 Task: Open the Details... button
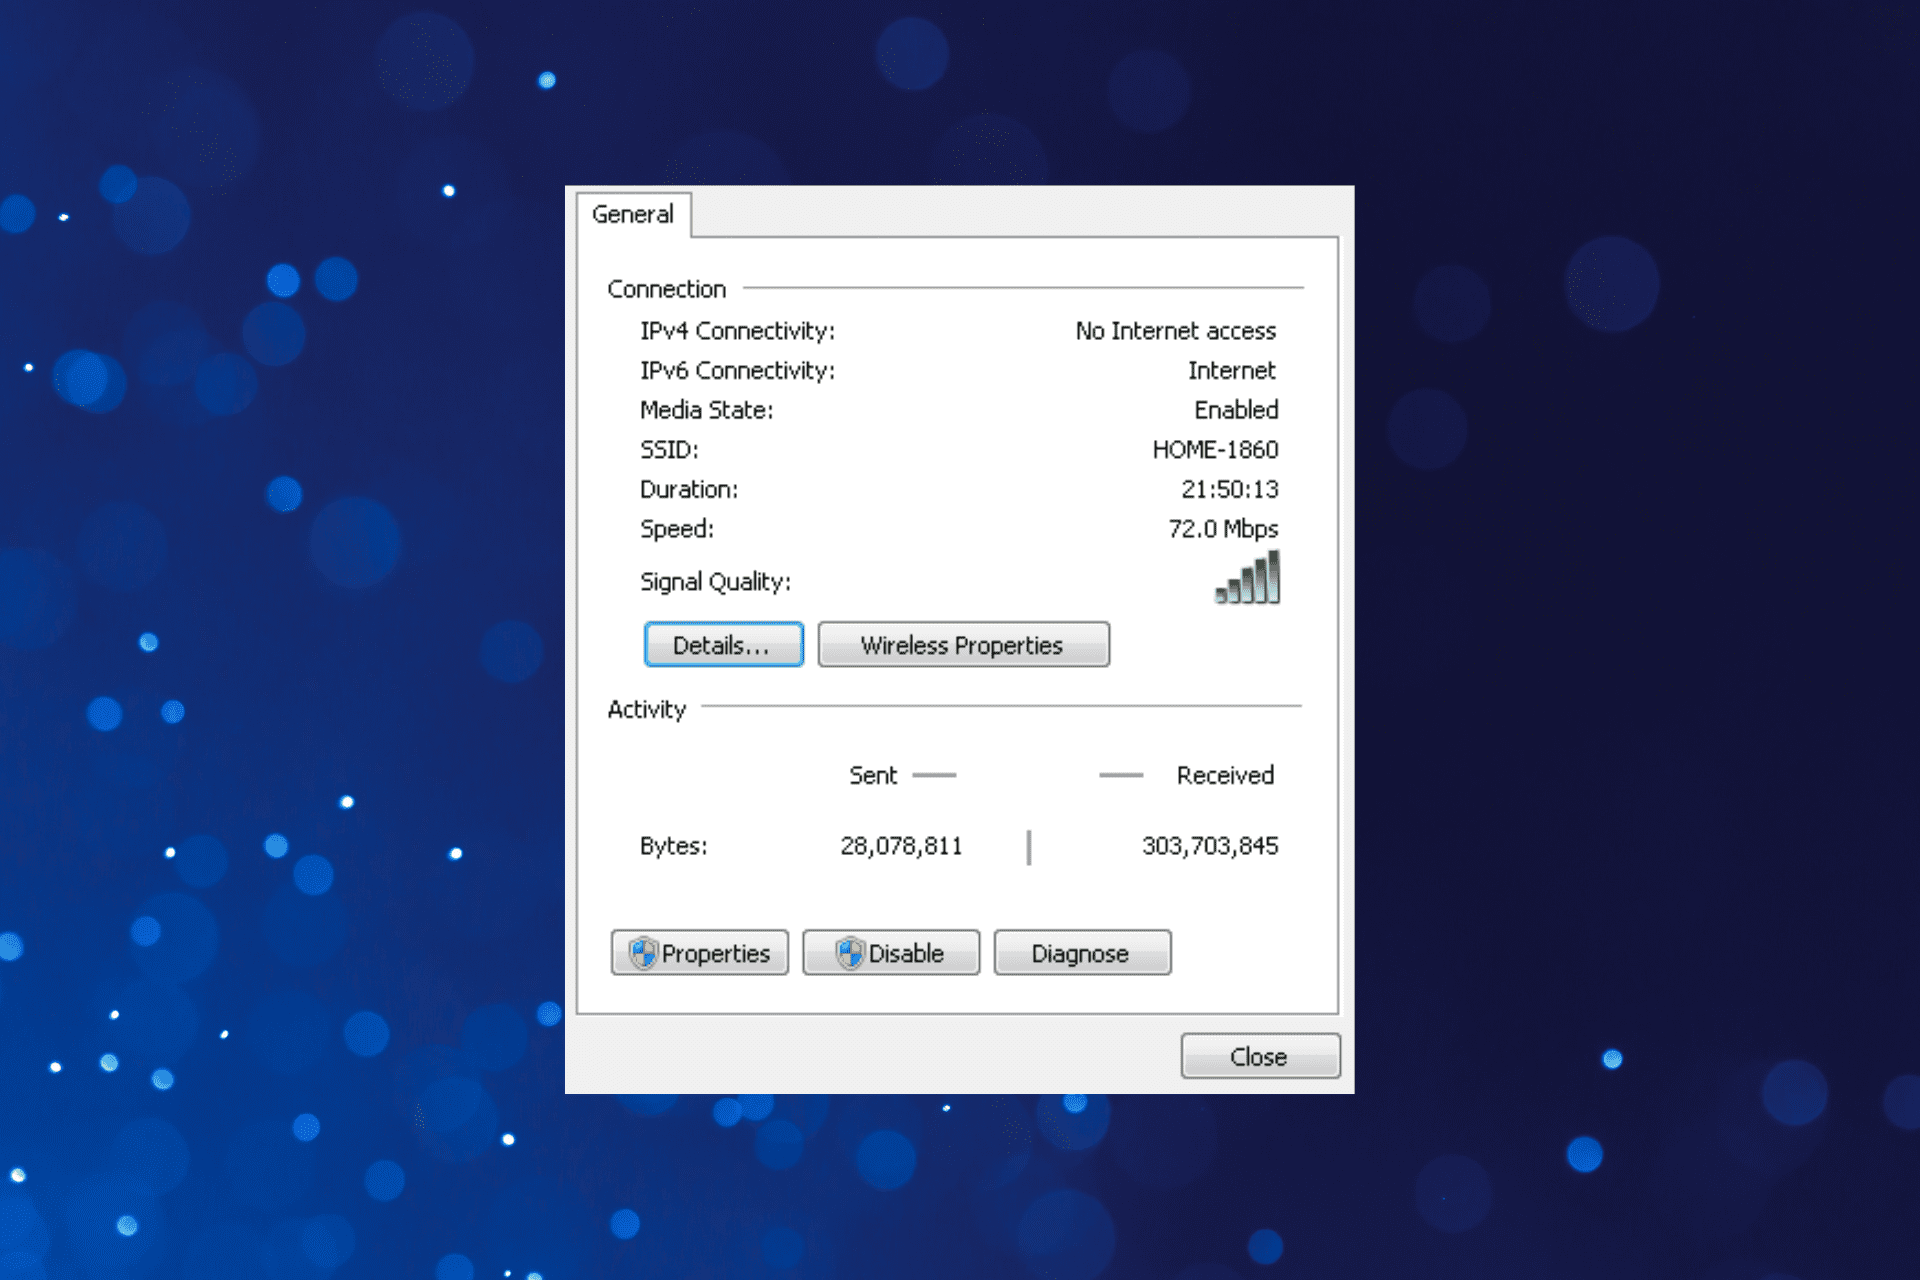click(x=723, y=645)
